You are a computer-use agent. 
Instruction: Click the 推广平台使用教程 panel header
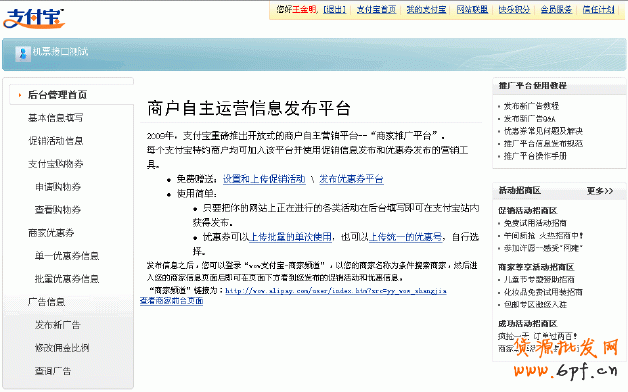(x=533, y=86)
